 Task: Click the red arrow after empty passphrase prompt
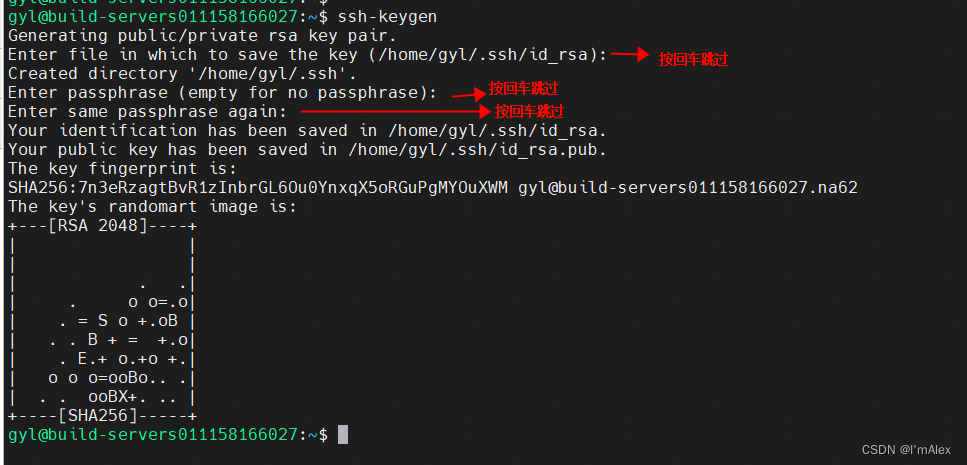(469, 94)
